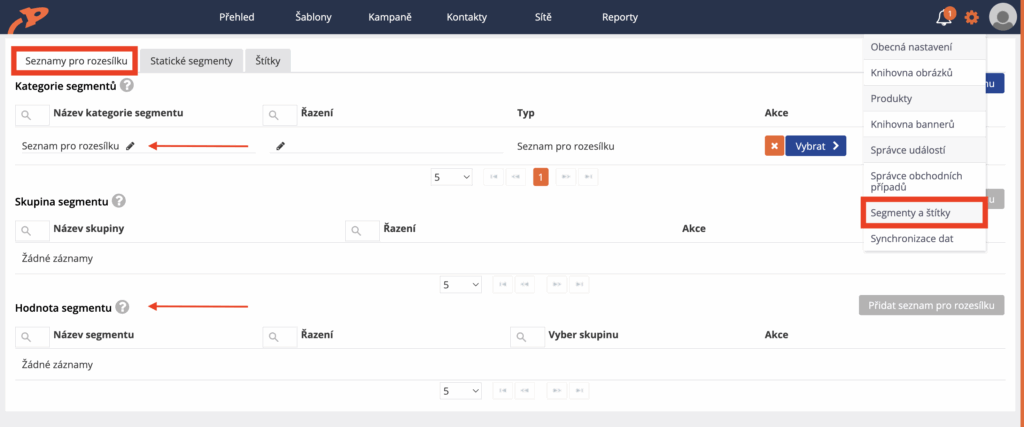Screen dimensions: 1024x427
Task: Open help icon beside Kategorie segmentů
Action: [127, 86]
